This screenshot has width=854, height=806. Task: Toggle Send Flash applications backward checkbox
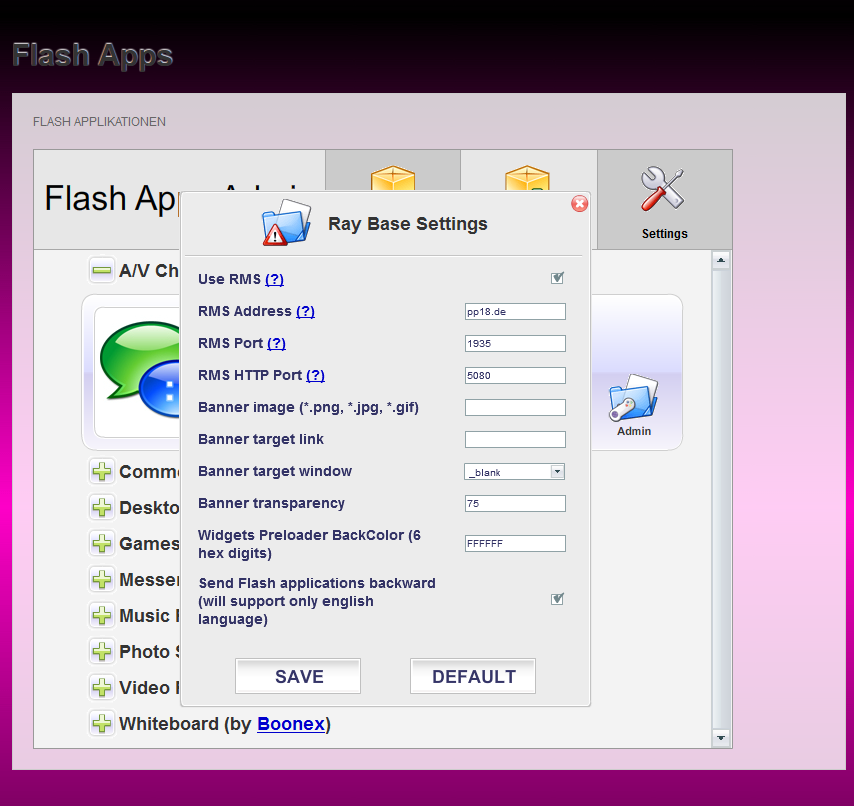coord(557,599)
